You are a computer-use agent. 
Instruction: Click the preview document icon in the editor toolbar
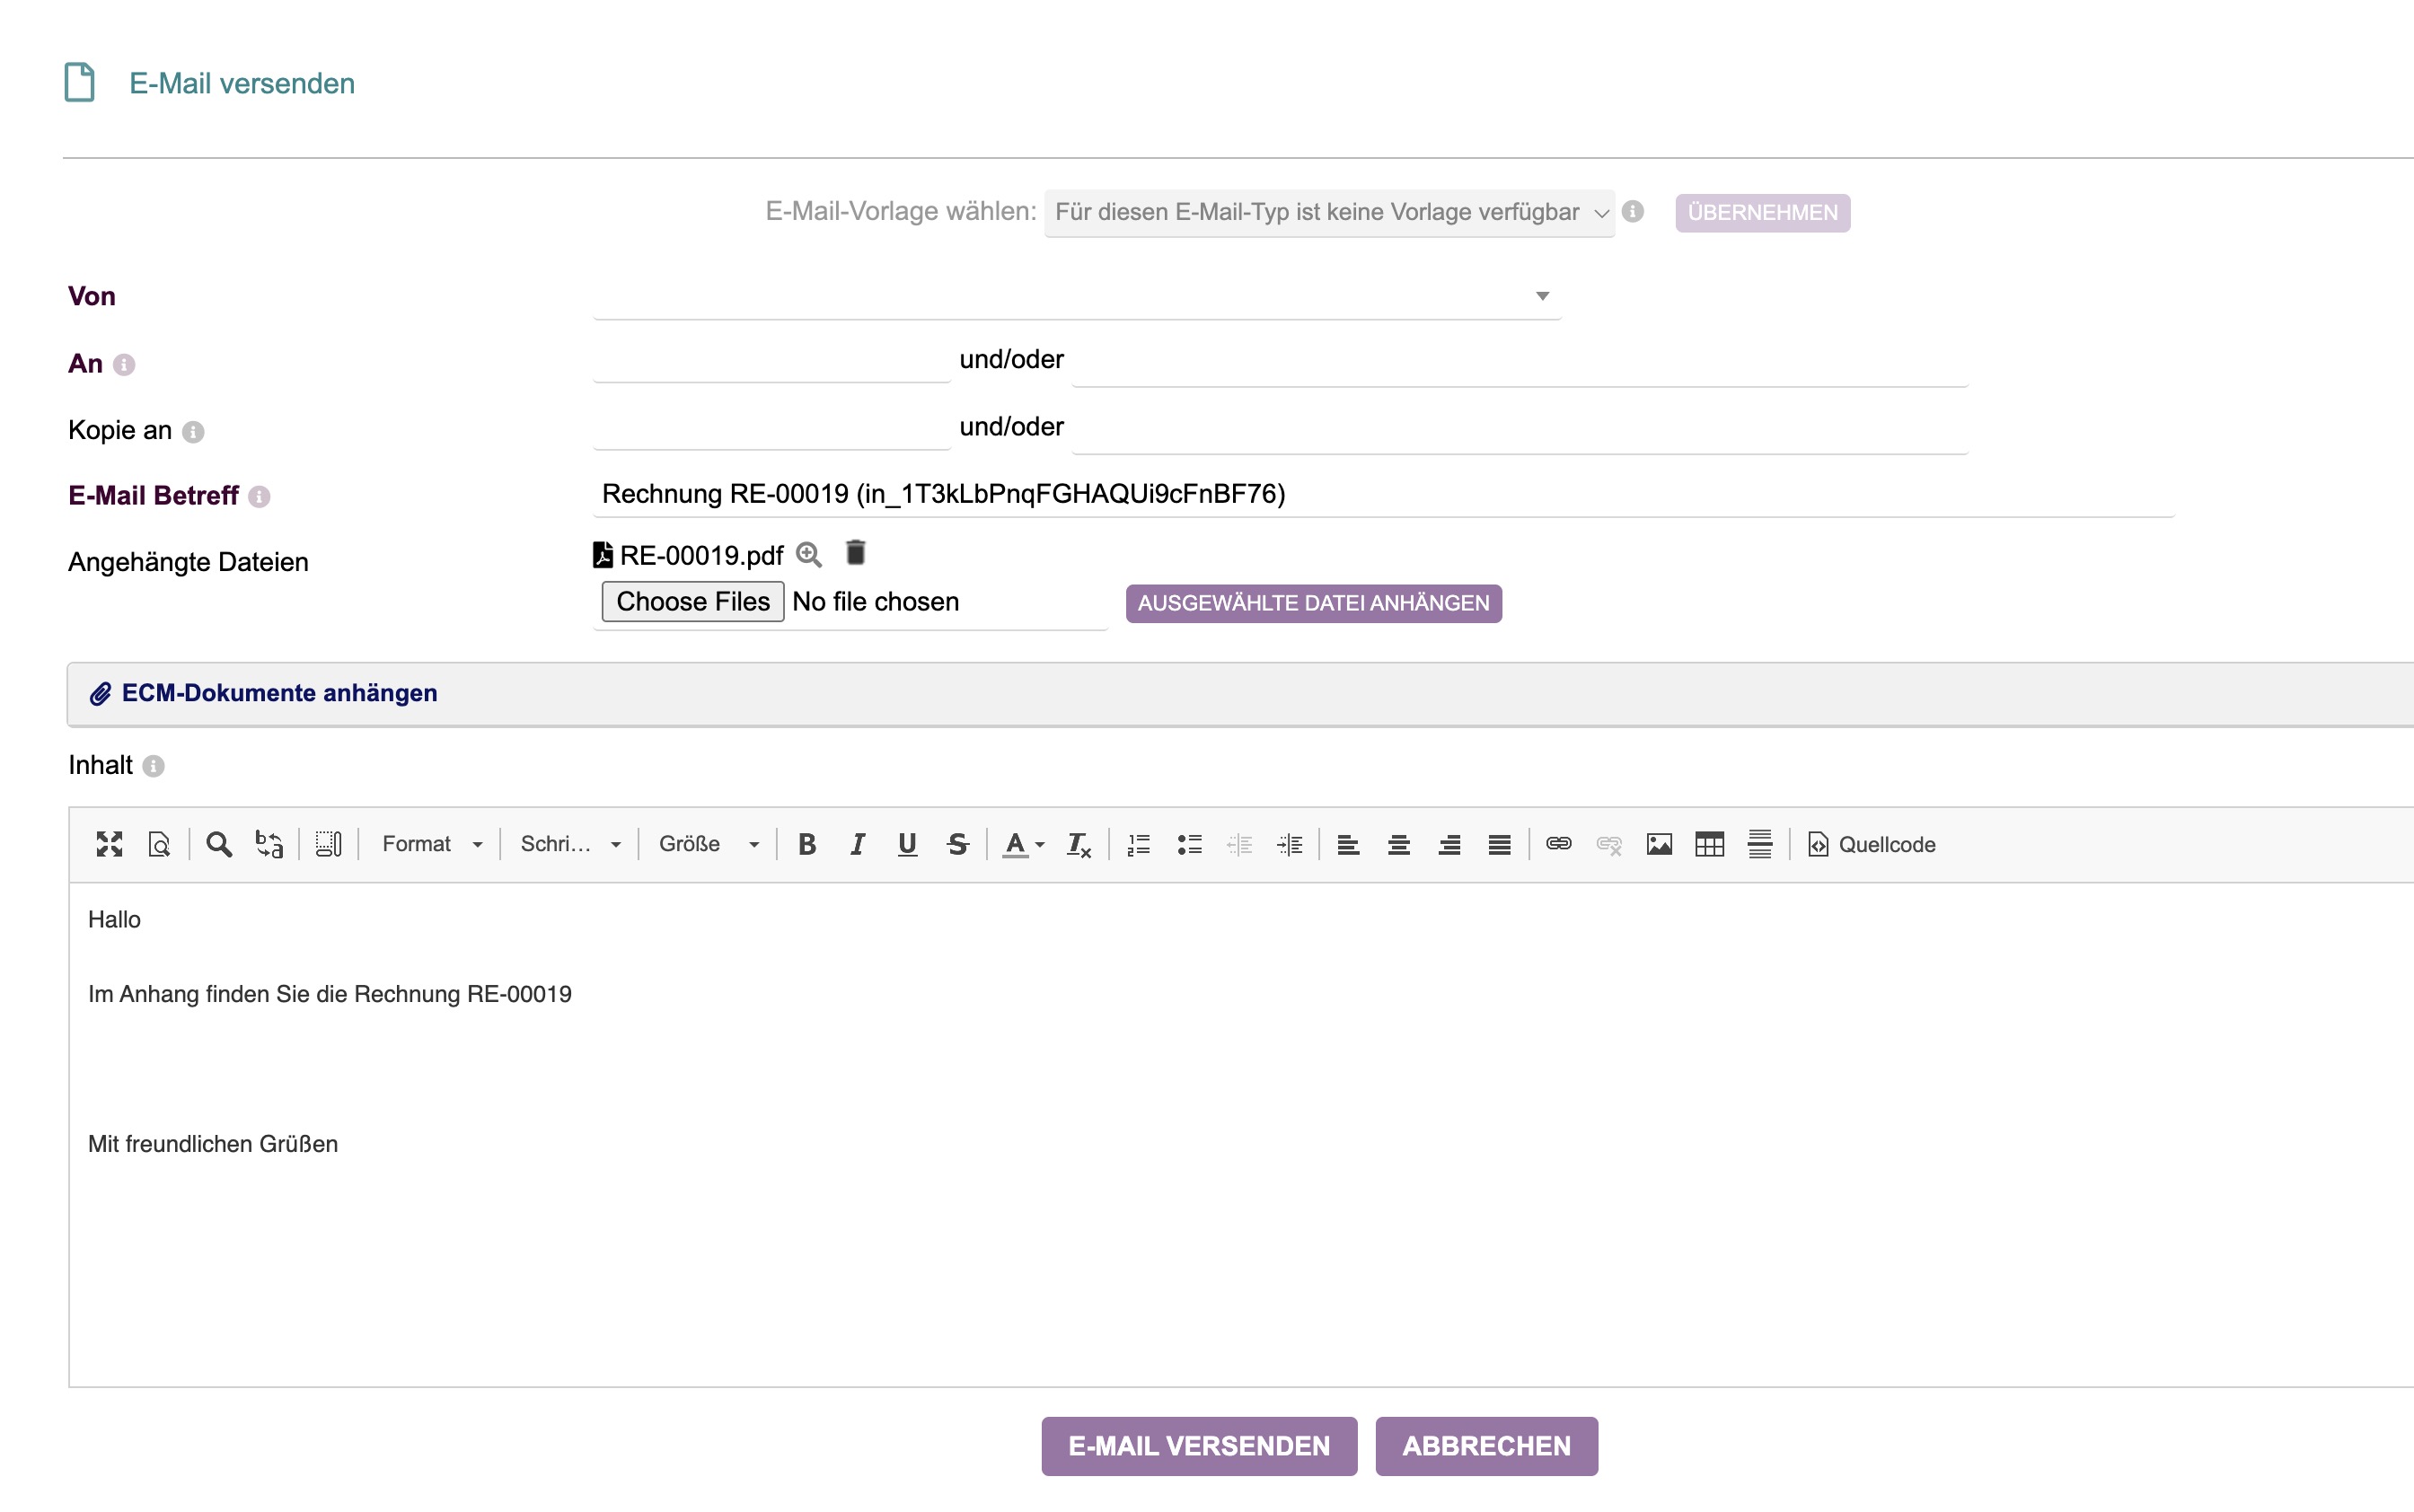coord(159,844)
